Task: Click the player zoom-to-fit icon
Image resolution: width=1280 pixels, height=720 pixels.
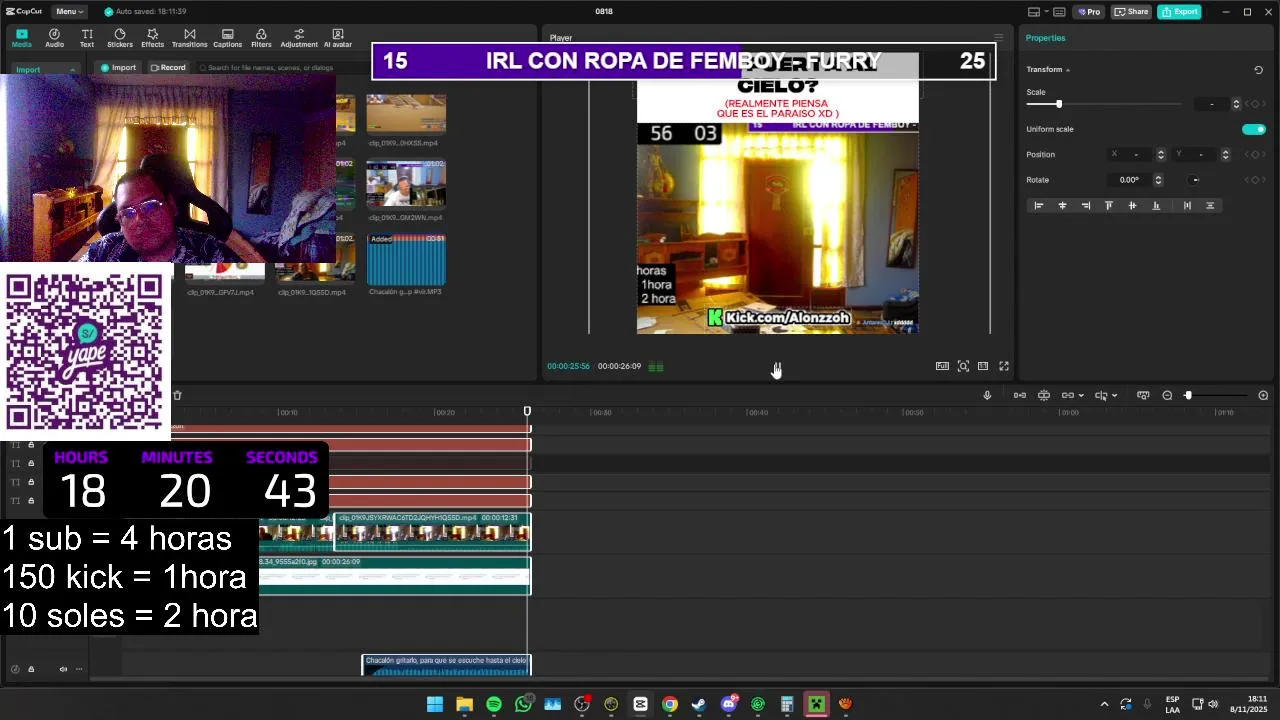Action: click(x=963, y=366)
